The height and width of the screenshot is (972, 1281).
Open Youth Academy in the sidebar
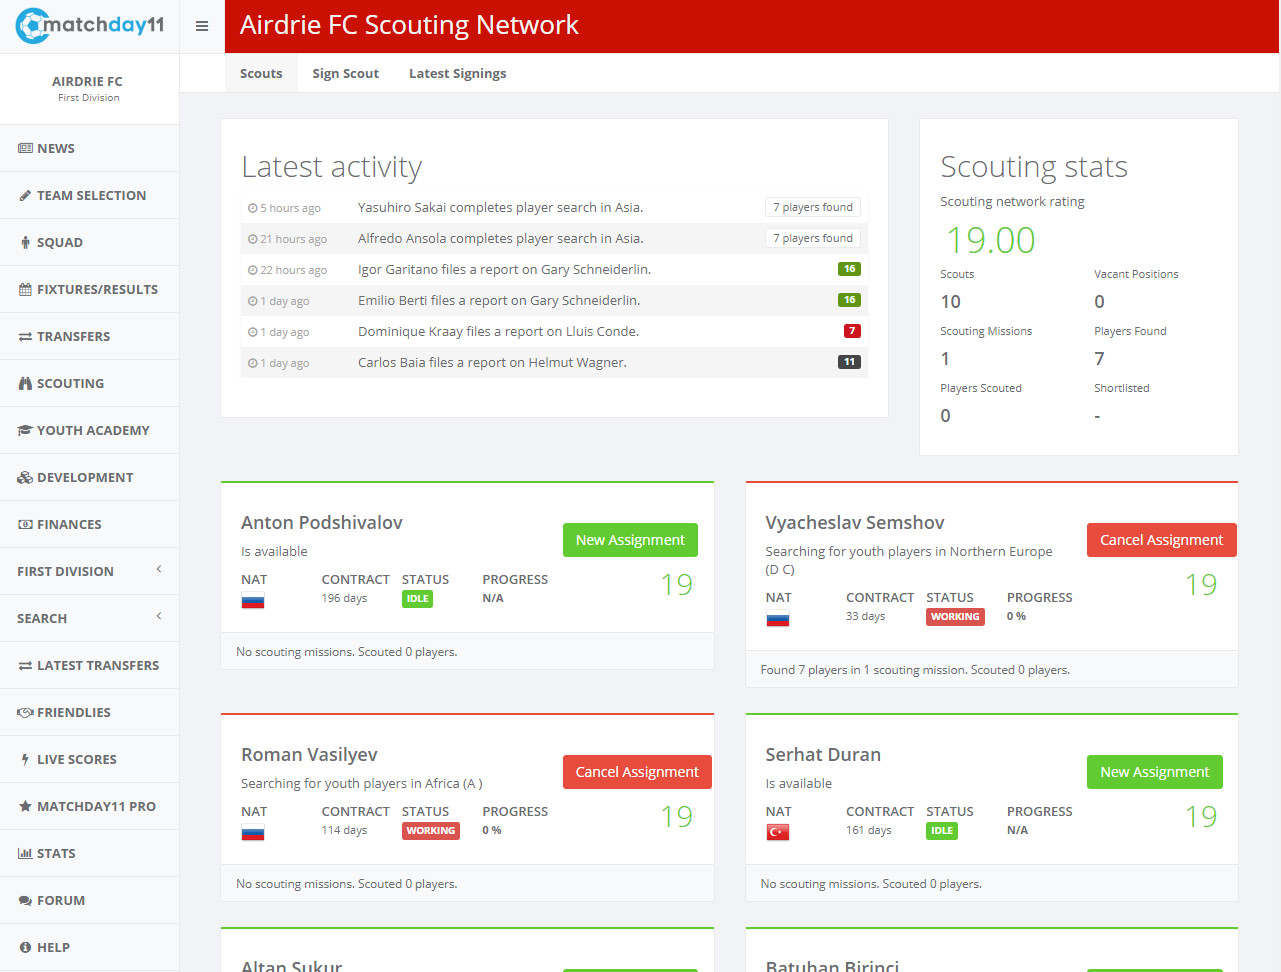(x=89, y=430)
